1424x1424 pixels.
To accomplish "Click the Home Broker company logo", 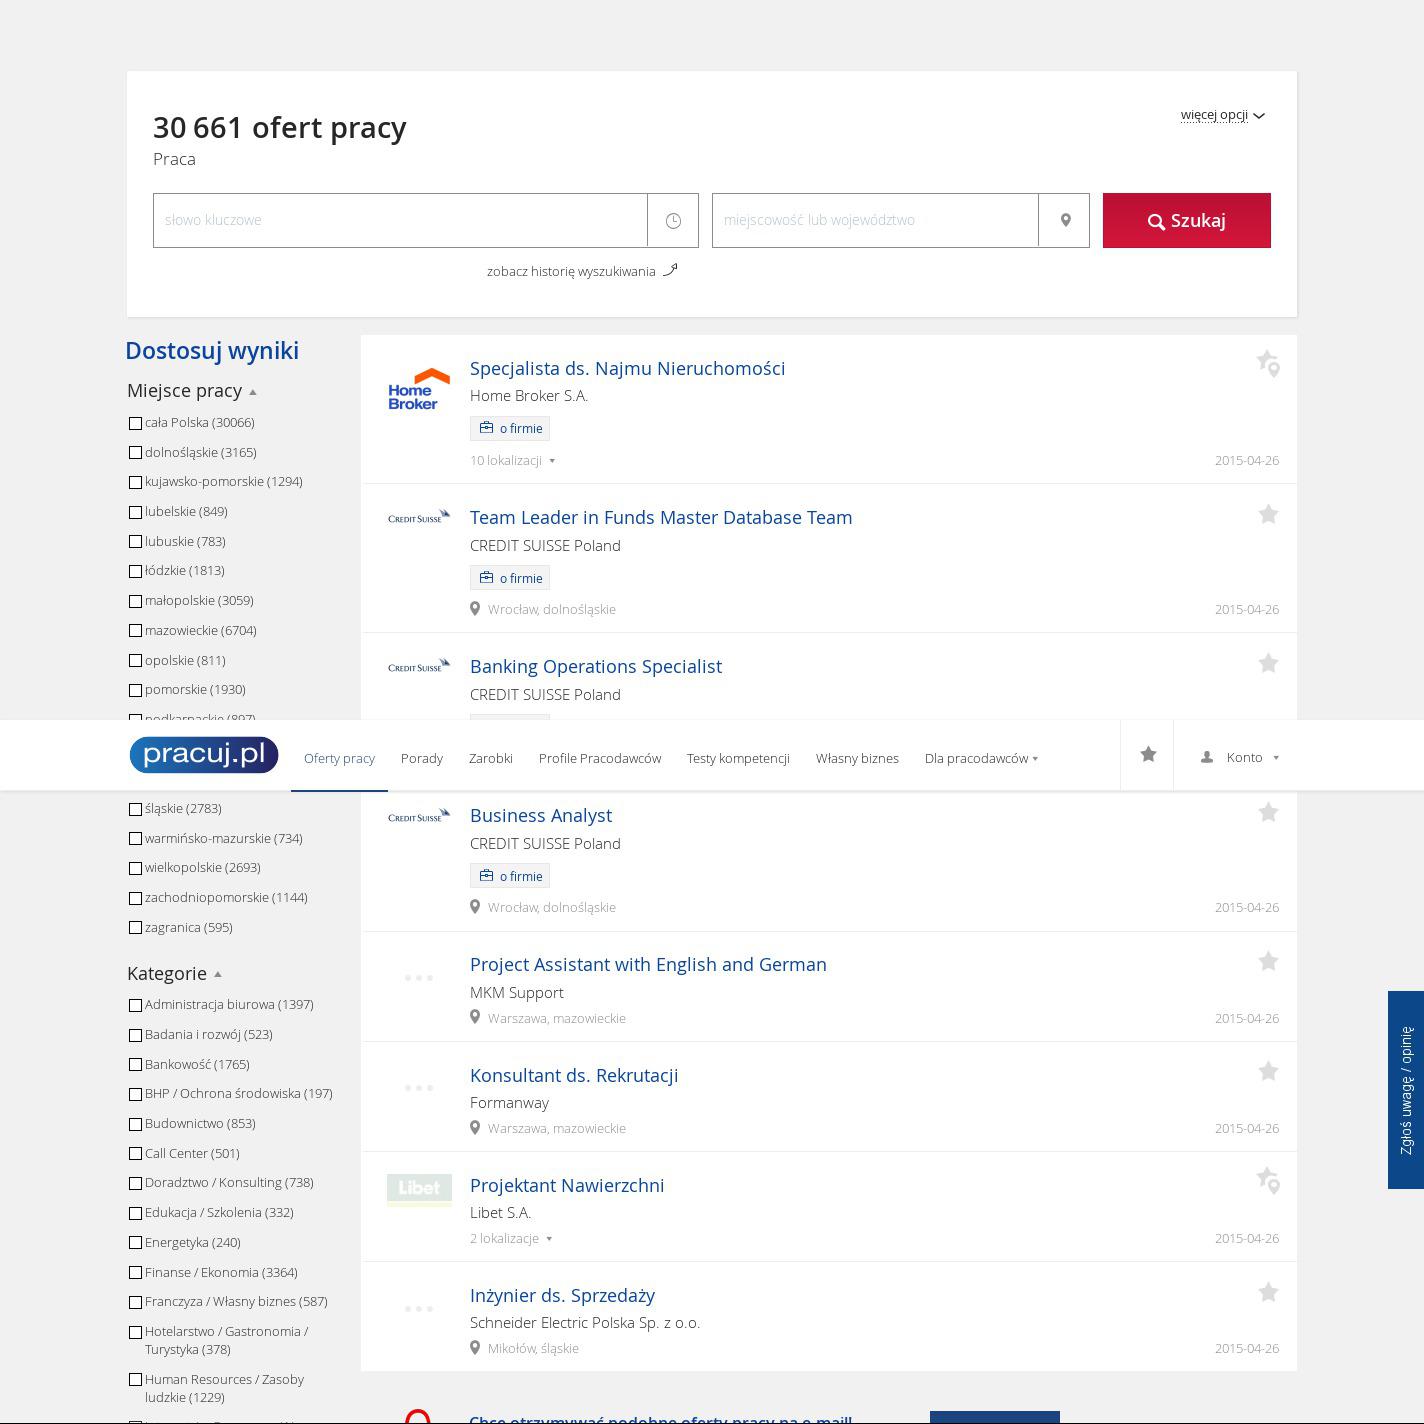I will pos(418,390).
